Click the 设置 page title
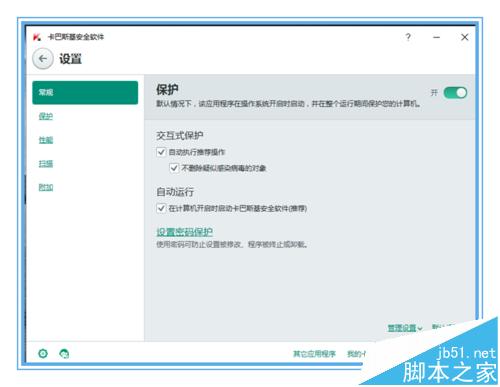Viewport: 500px width, 387px height. click(70, 59)
